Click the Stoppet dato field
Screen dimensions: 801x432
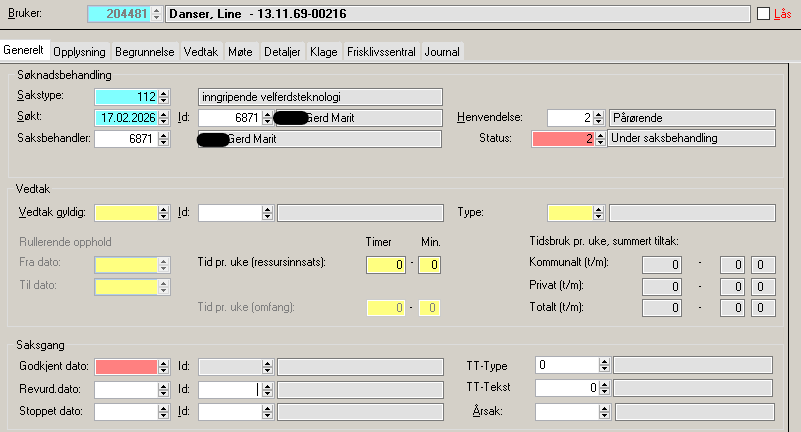126,411
